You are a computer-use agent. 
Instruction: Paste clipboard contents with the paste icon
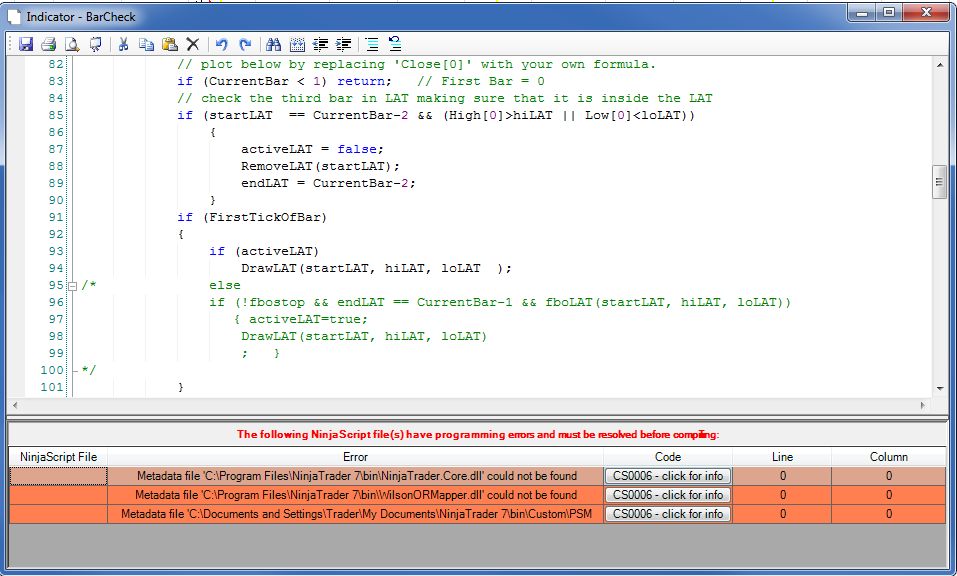[170, 44]
